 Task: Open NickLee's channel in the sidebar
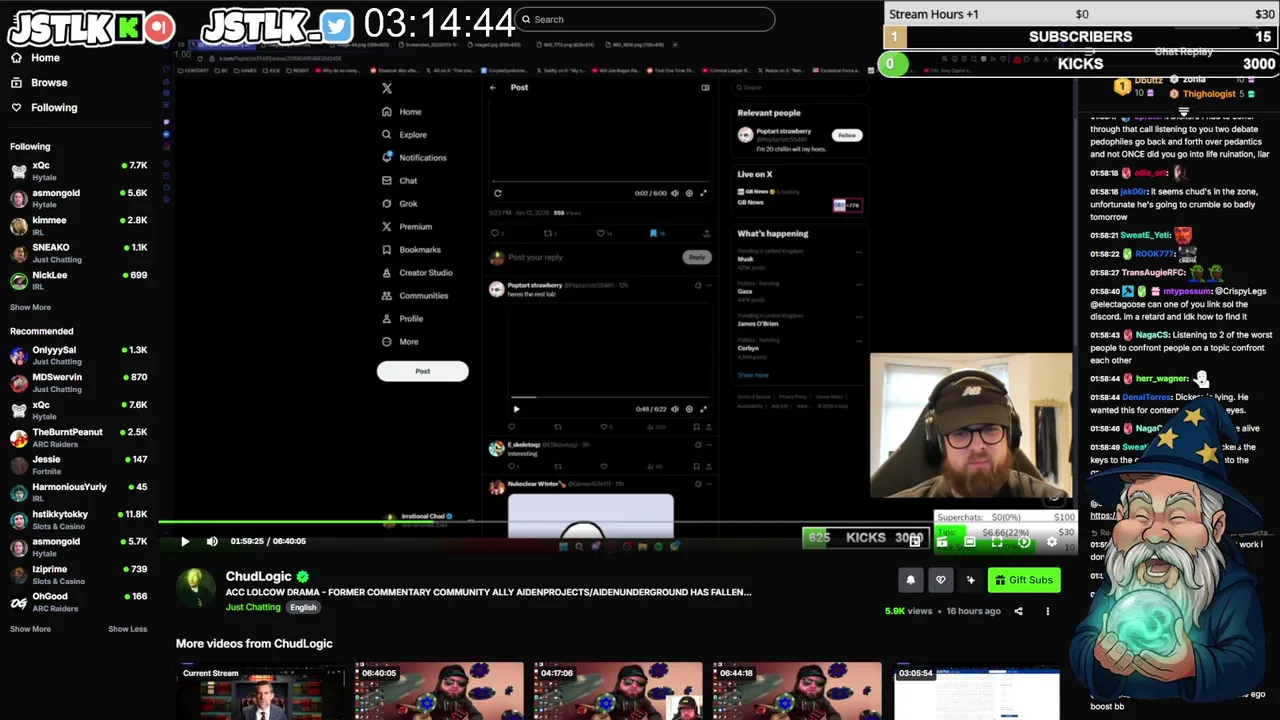78,280
